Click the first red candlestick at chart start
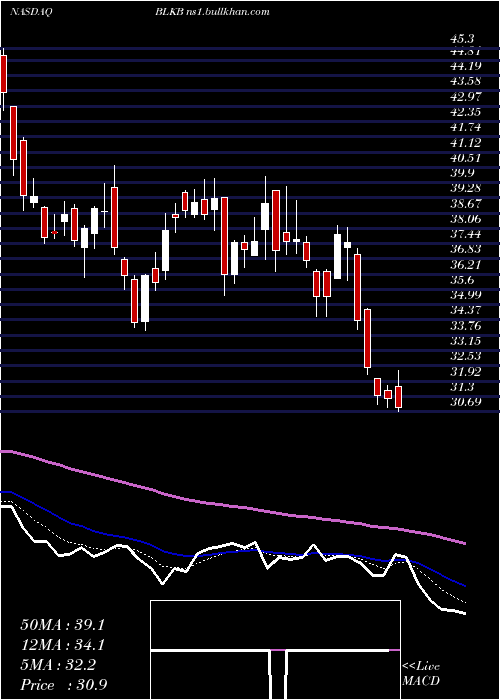 (x=4, y=74)
